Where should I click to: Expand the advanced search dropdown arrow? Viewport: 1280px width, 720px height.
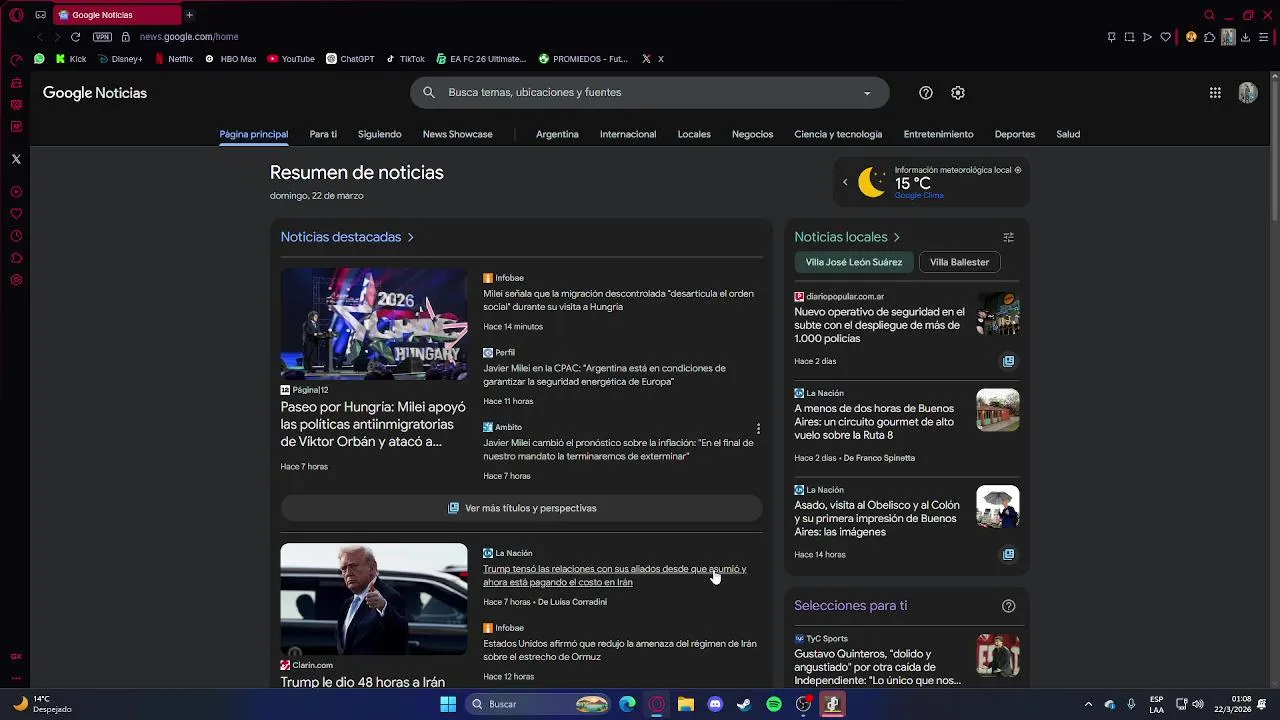click(867, 93)
